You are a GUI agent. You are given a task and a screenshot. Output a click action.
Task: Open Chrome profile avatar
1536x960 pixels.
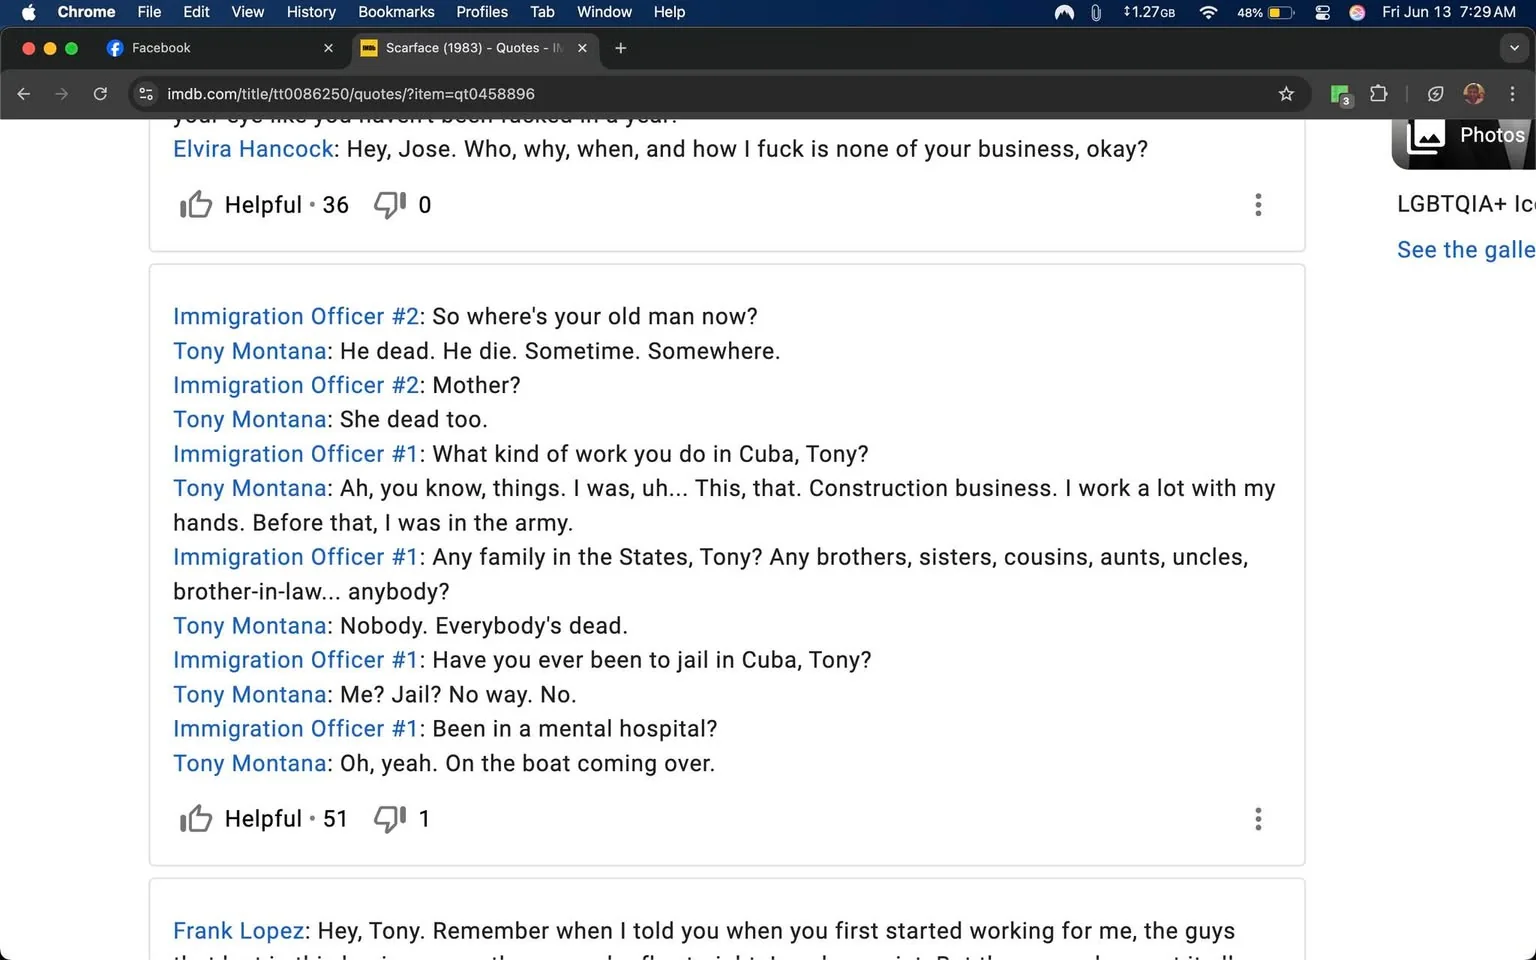click(1474, 94)
